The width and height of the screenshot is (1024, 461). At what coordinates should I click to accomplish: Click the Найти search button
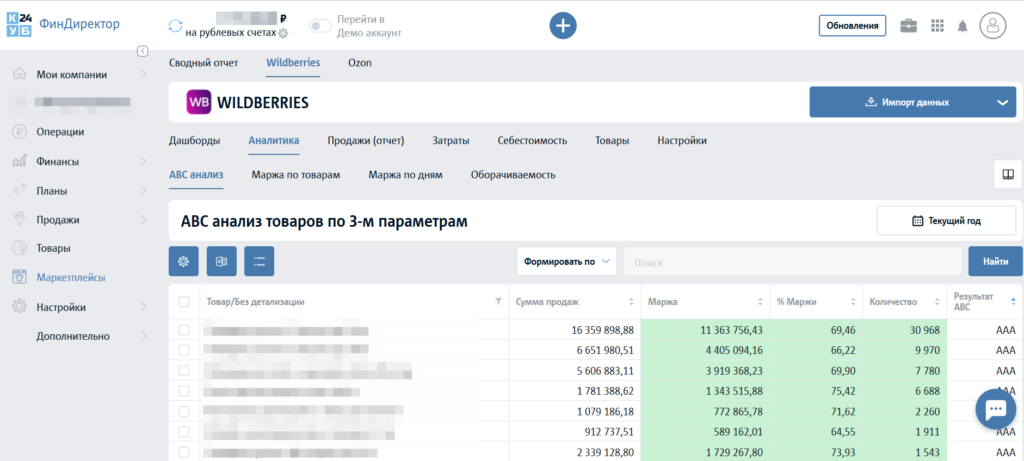click(996, 261)
